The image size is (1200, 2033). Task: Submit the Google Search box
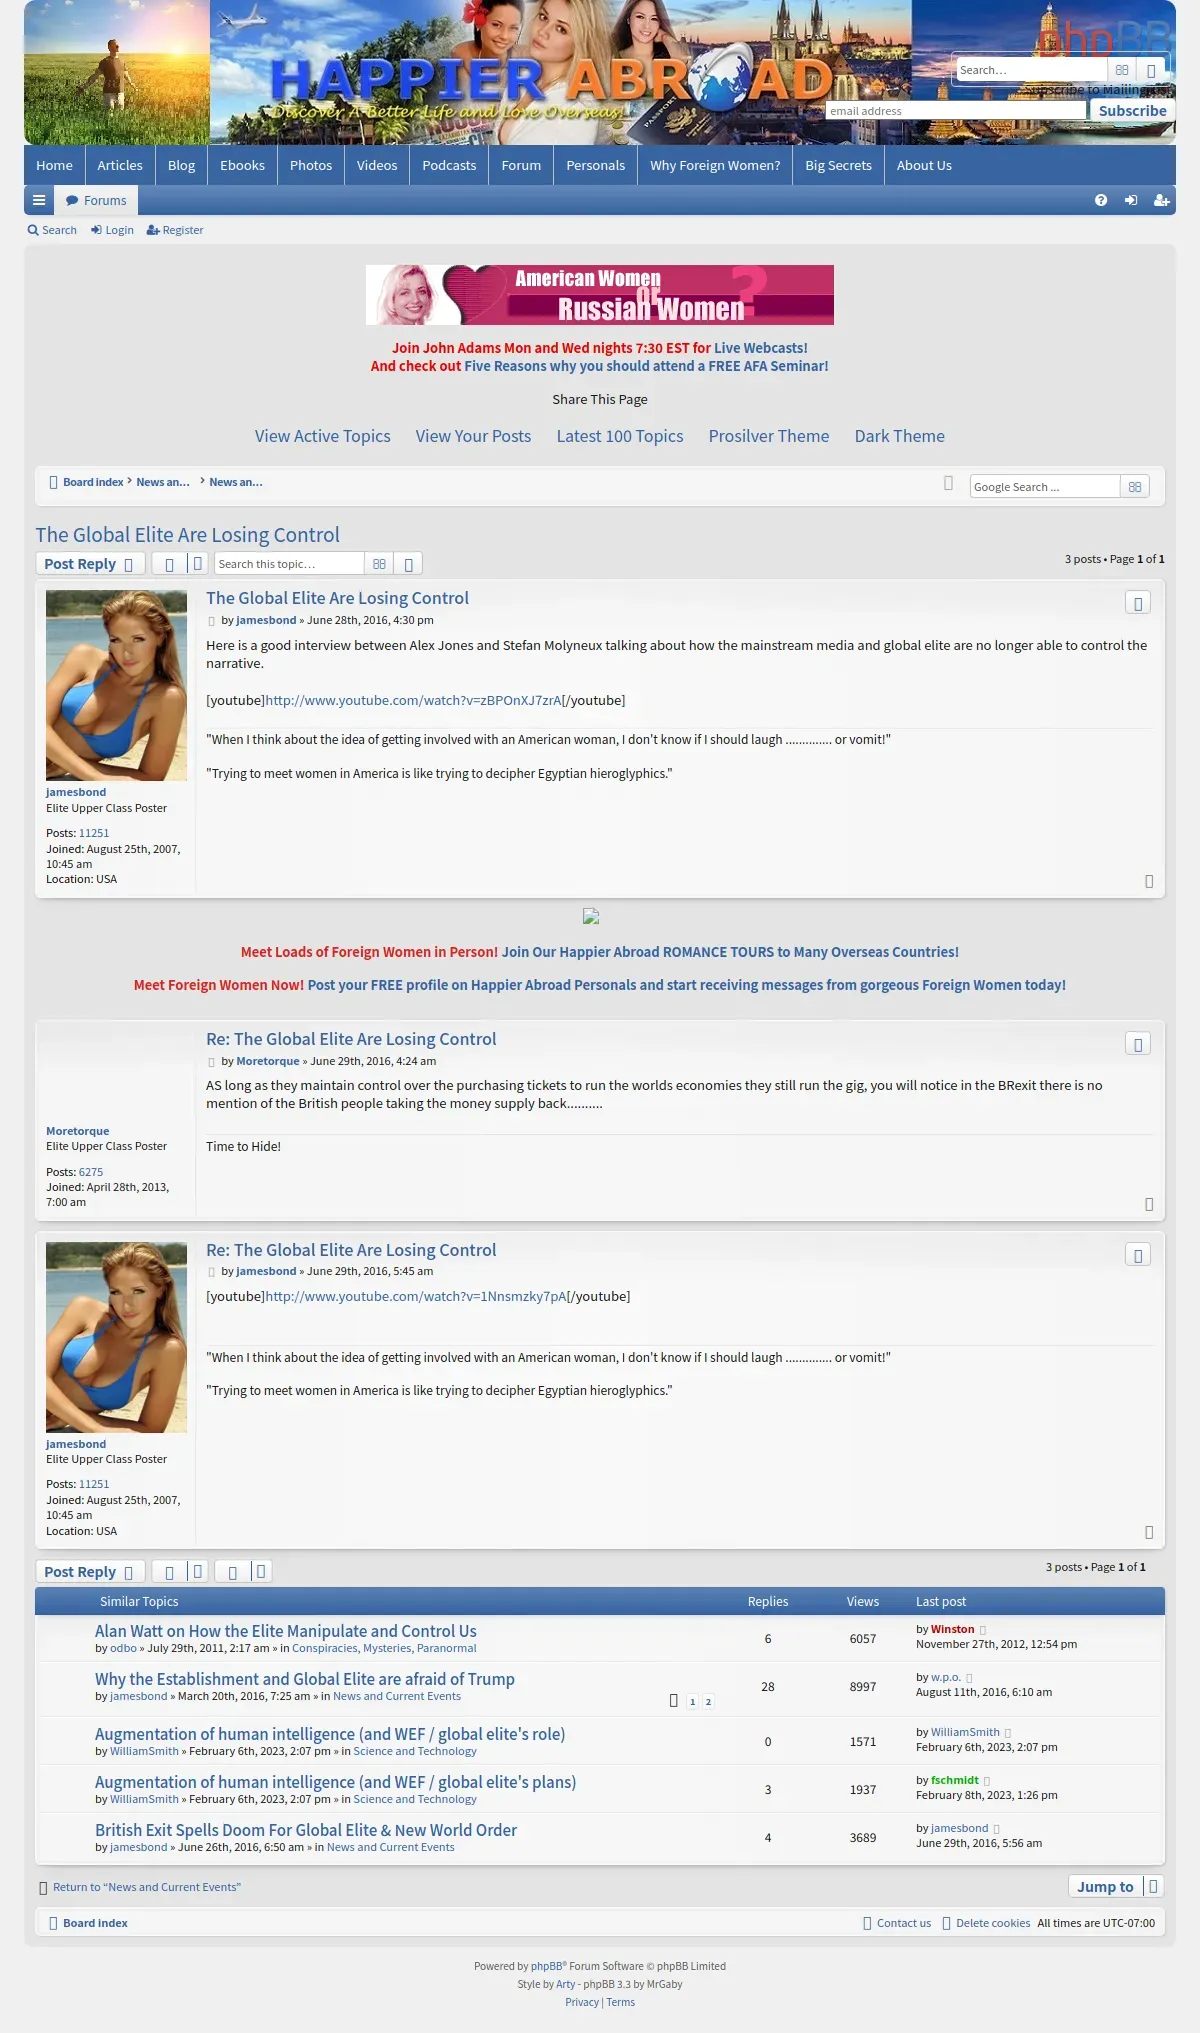point(1135,487)
